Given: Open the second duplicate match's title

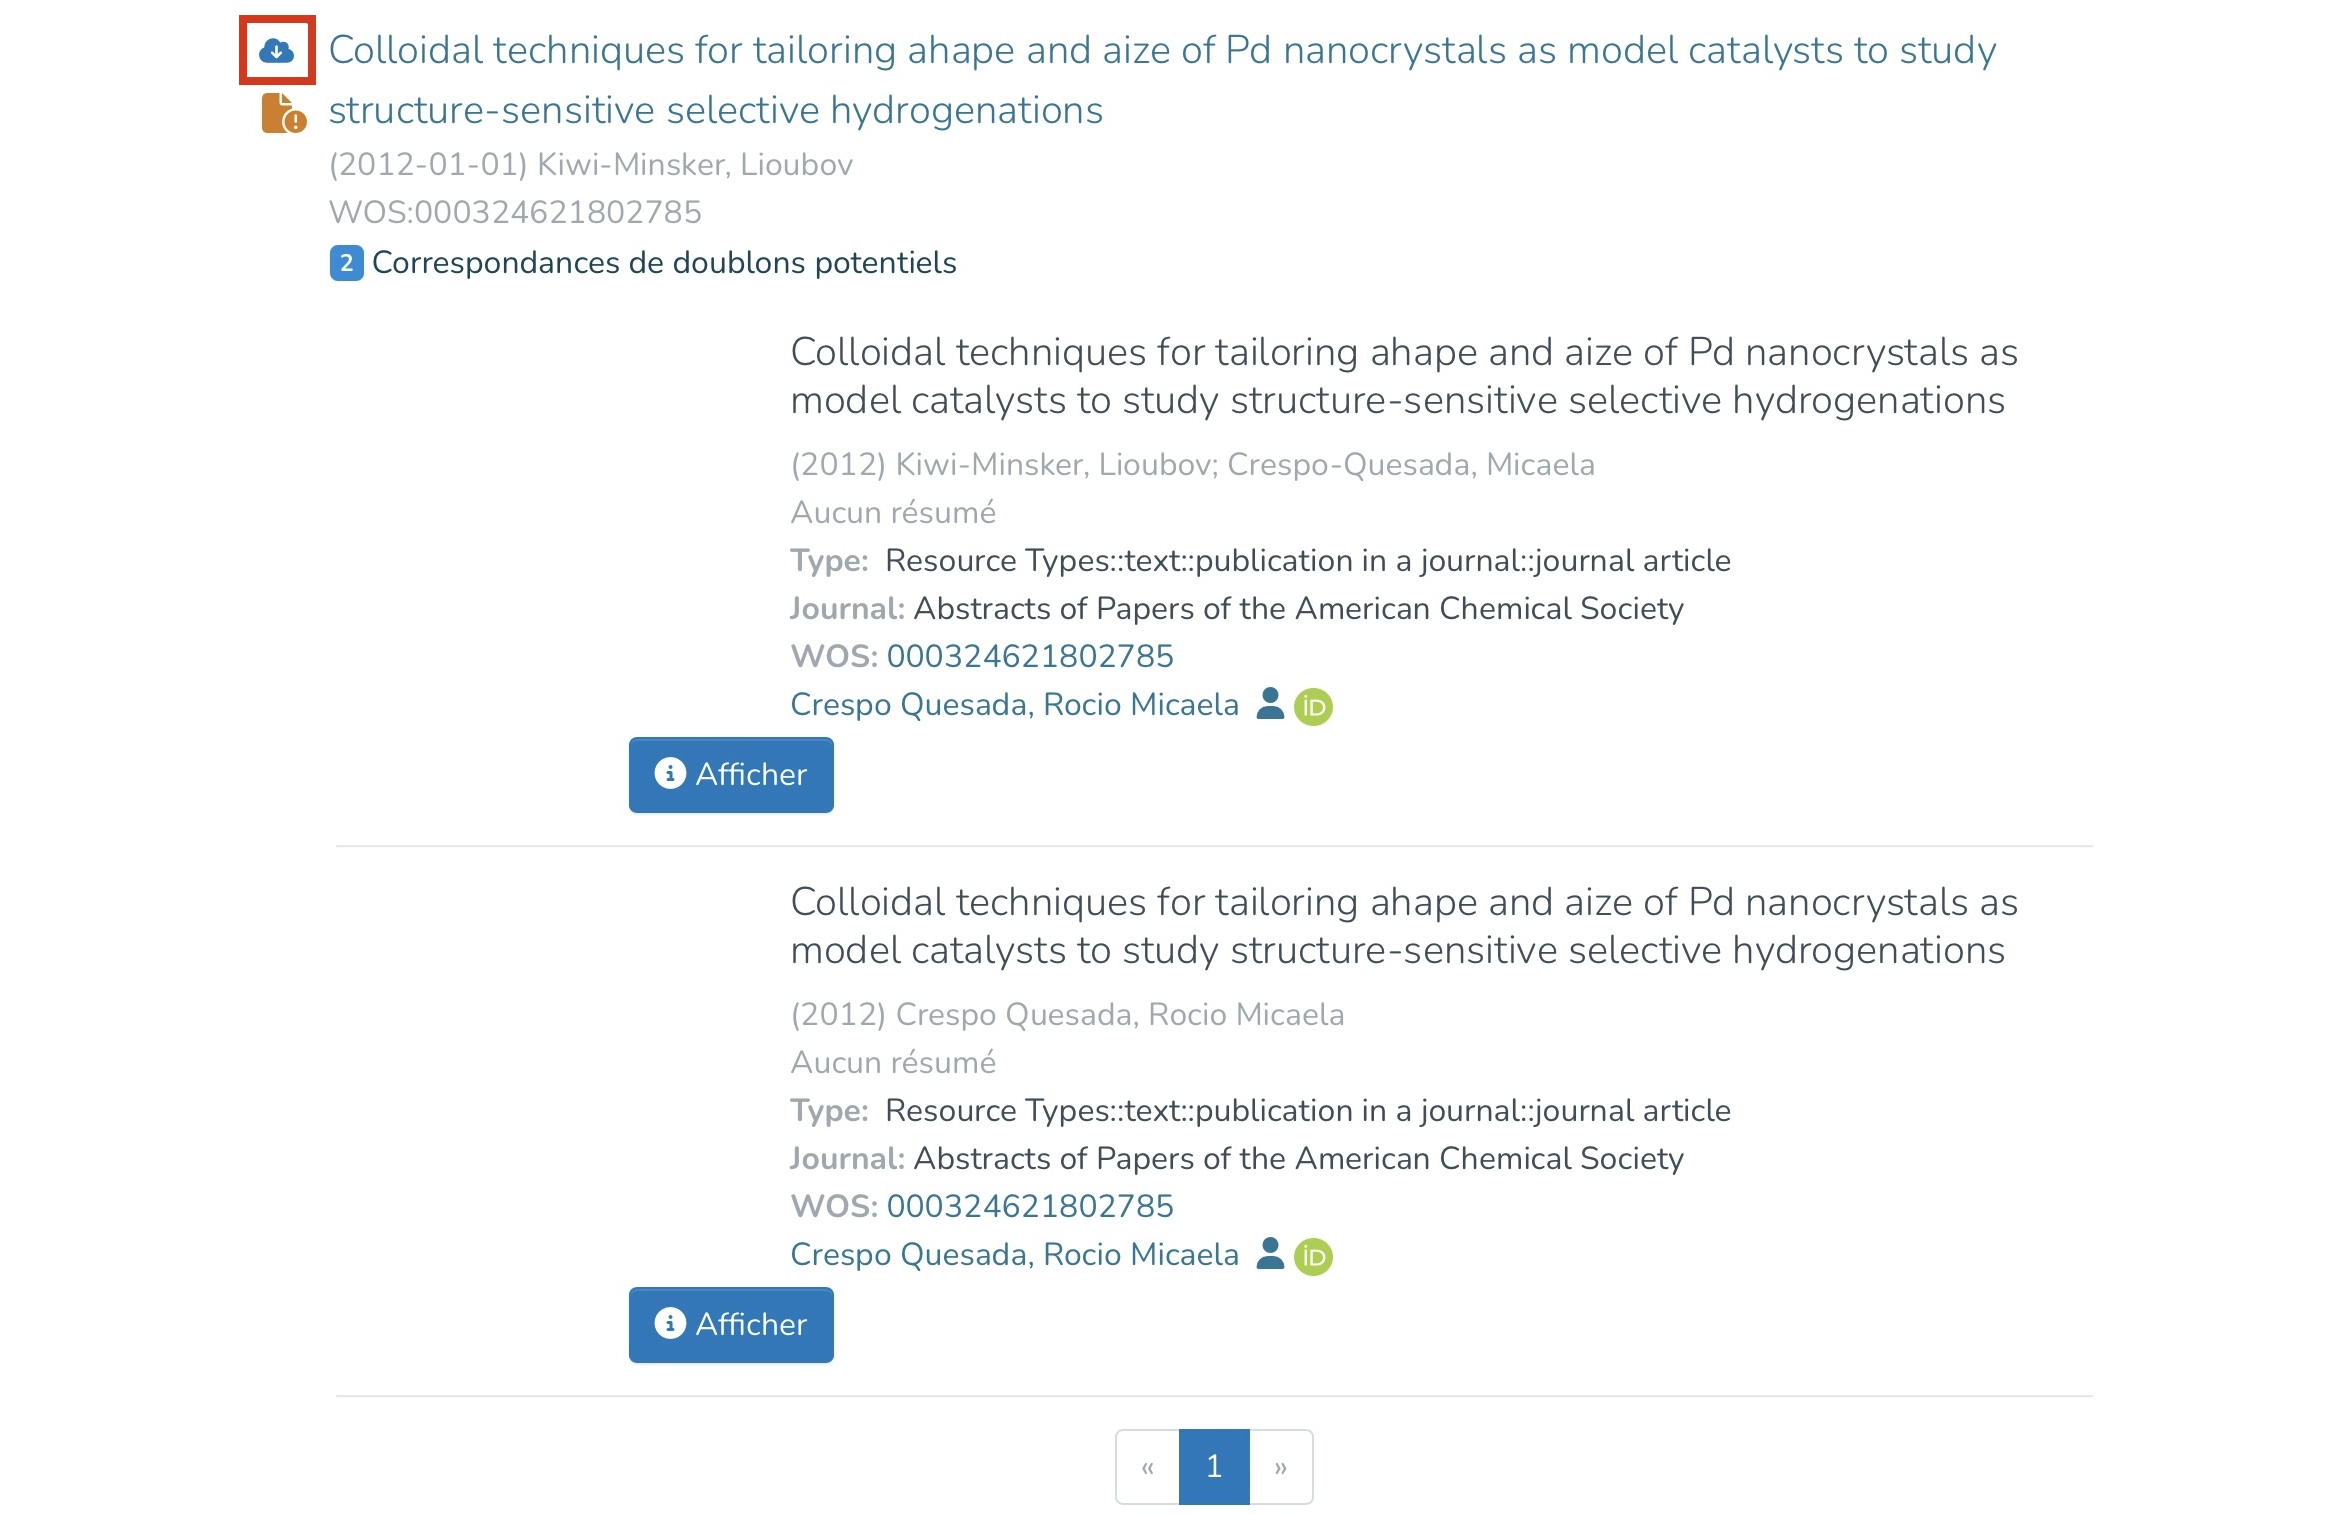Looking at the screenshot, I should (1403, 926).
